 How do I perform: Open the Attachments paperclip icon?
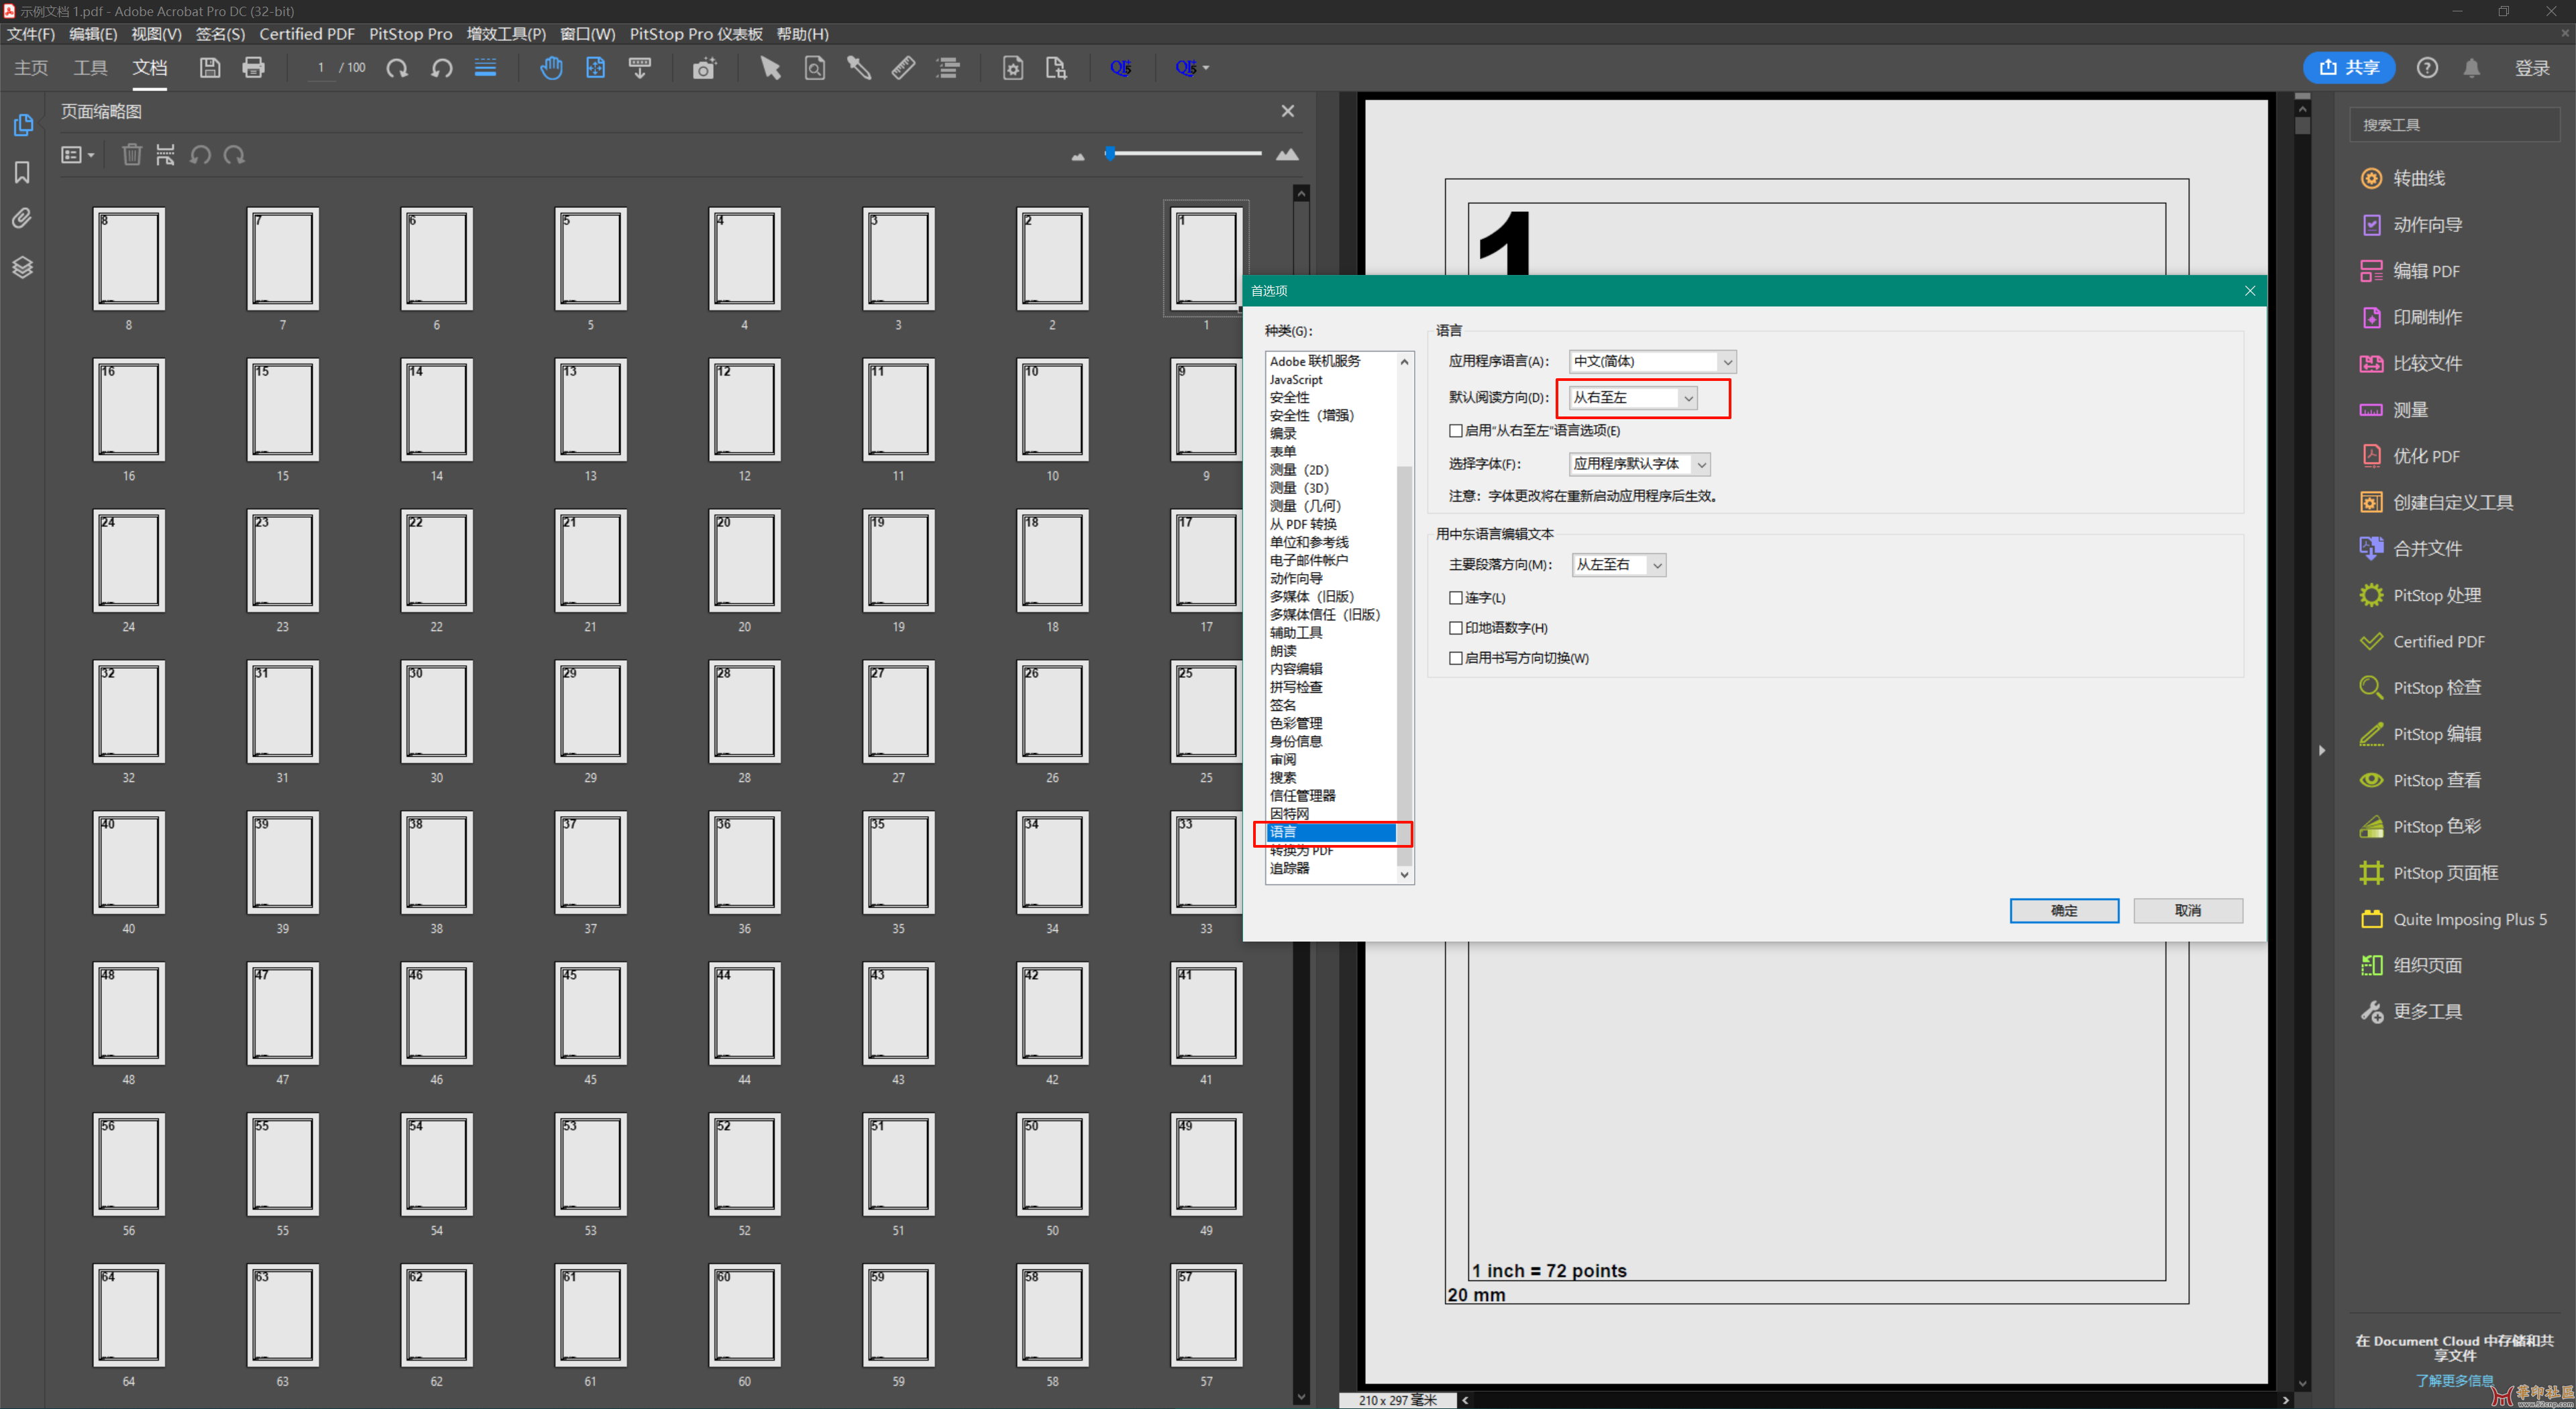[x=22, y=218]
